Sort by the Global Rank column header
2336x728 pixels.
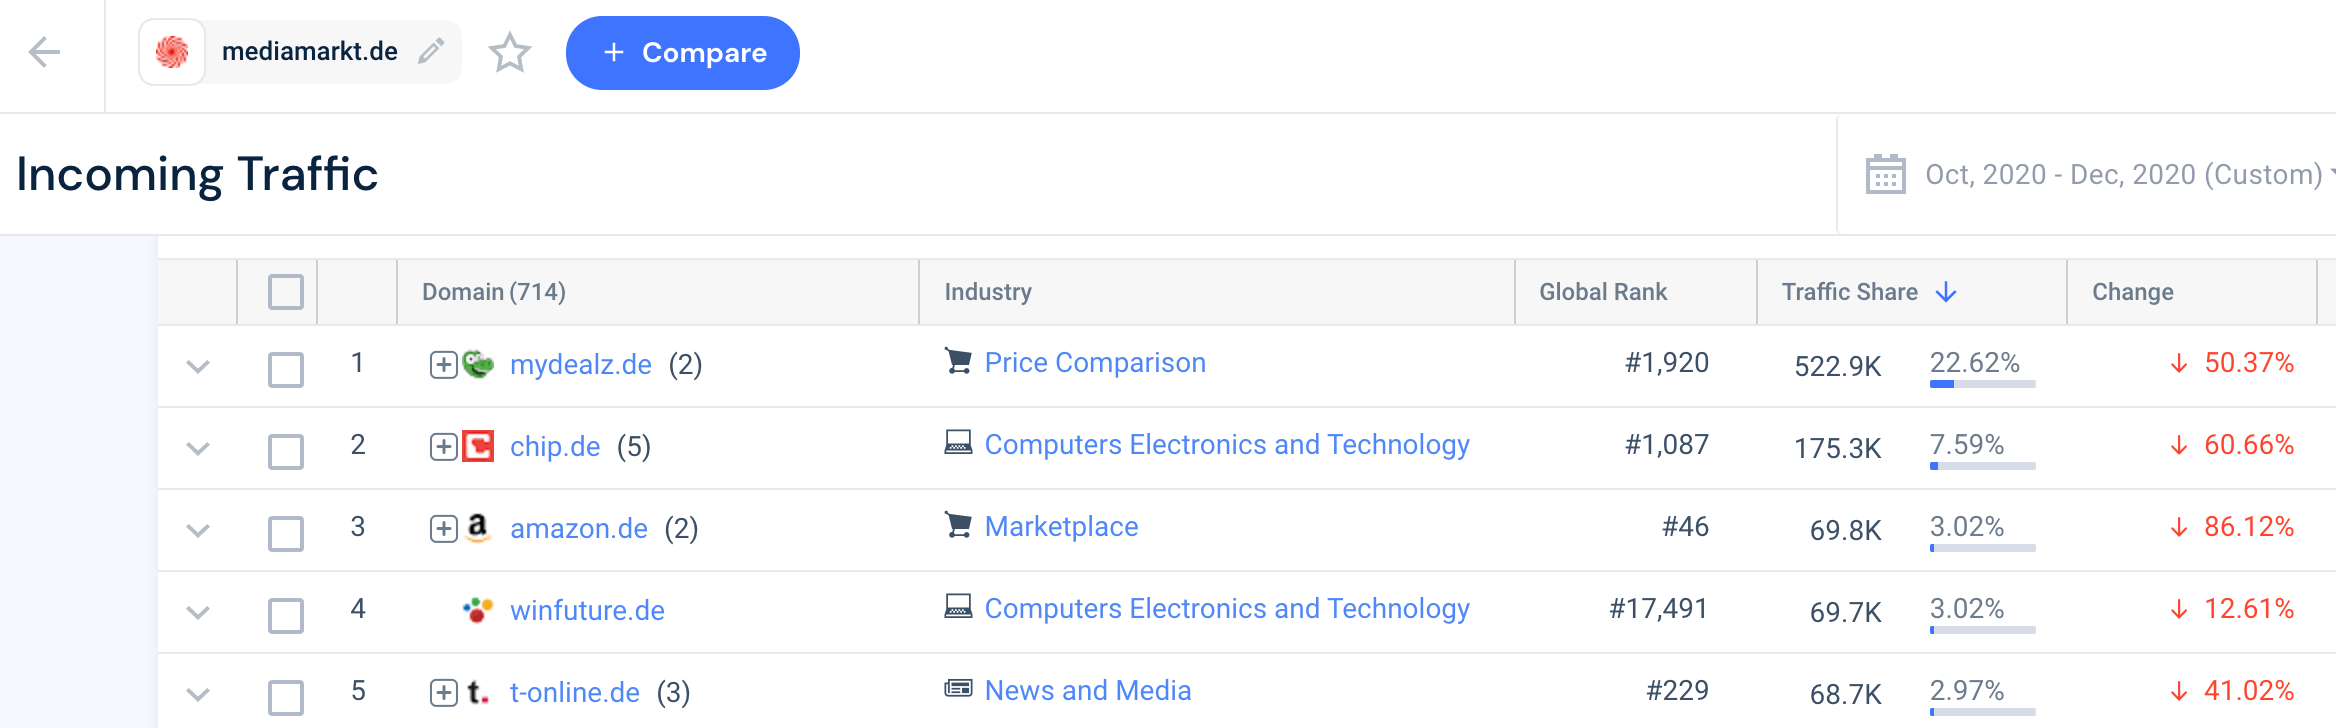click(1603, 292)
